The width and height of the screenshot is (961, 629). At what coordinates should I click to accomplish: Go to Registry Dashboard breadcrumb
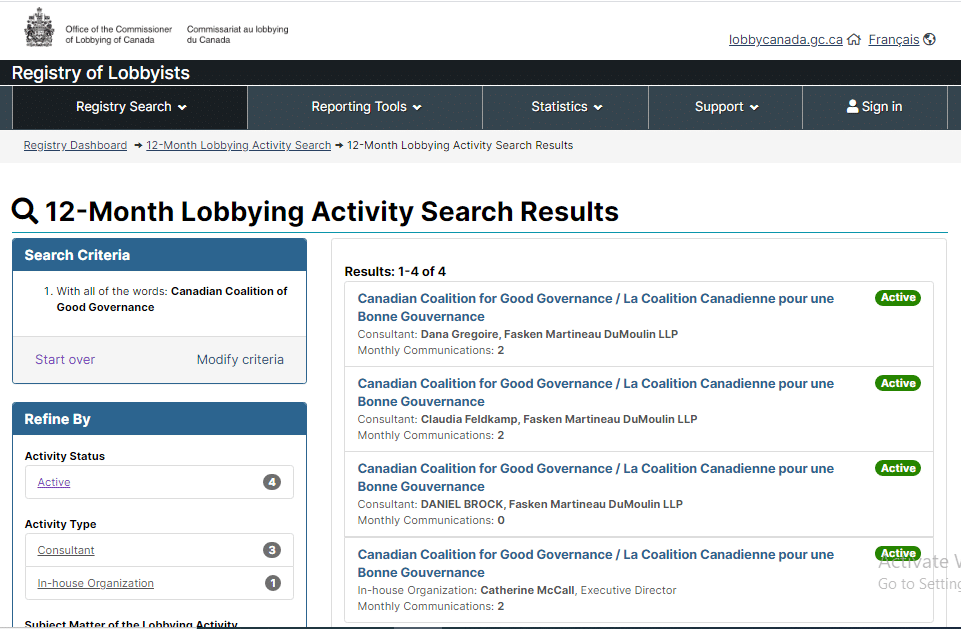(x=75, y=145)
